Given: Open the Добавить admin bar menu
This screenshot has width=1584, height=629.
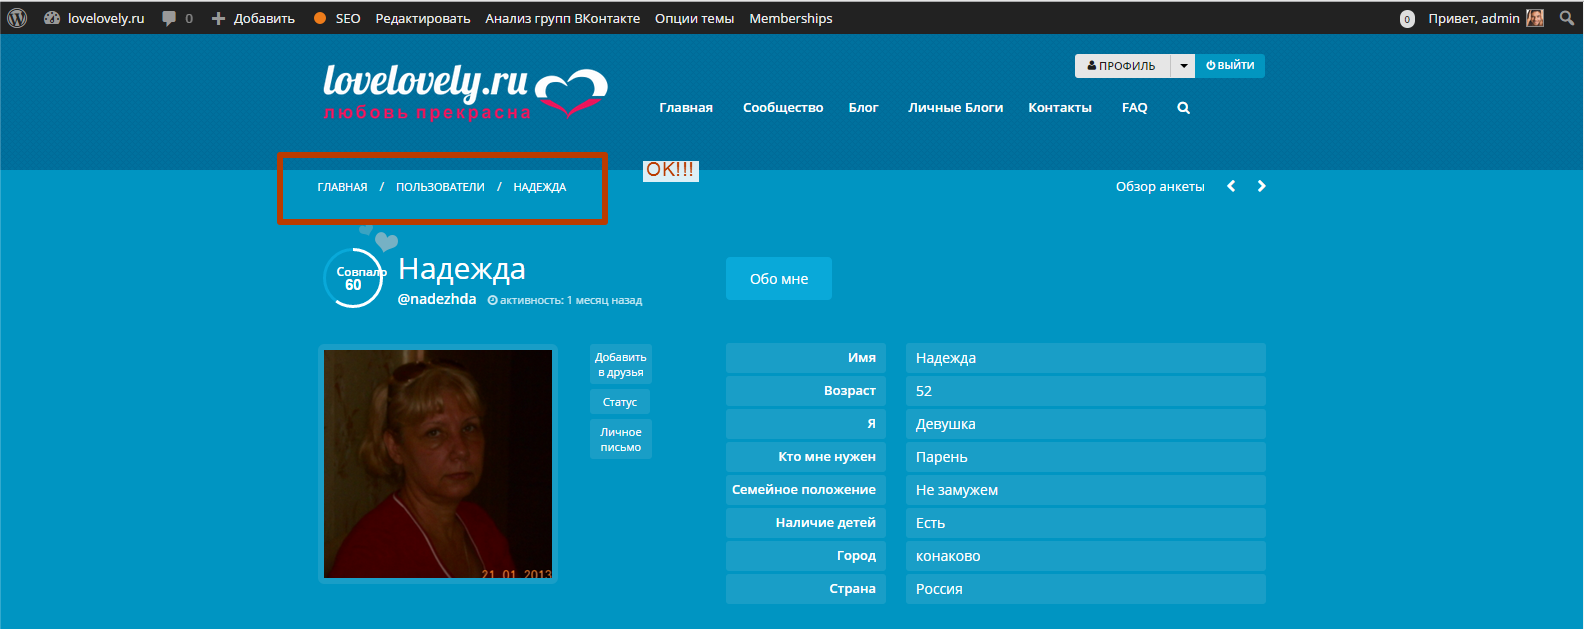Looking at the screenshot, I should pyautogui.click(x=253, y=18).
